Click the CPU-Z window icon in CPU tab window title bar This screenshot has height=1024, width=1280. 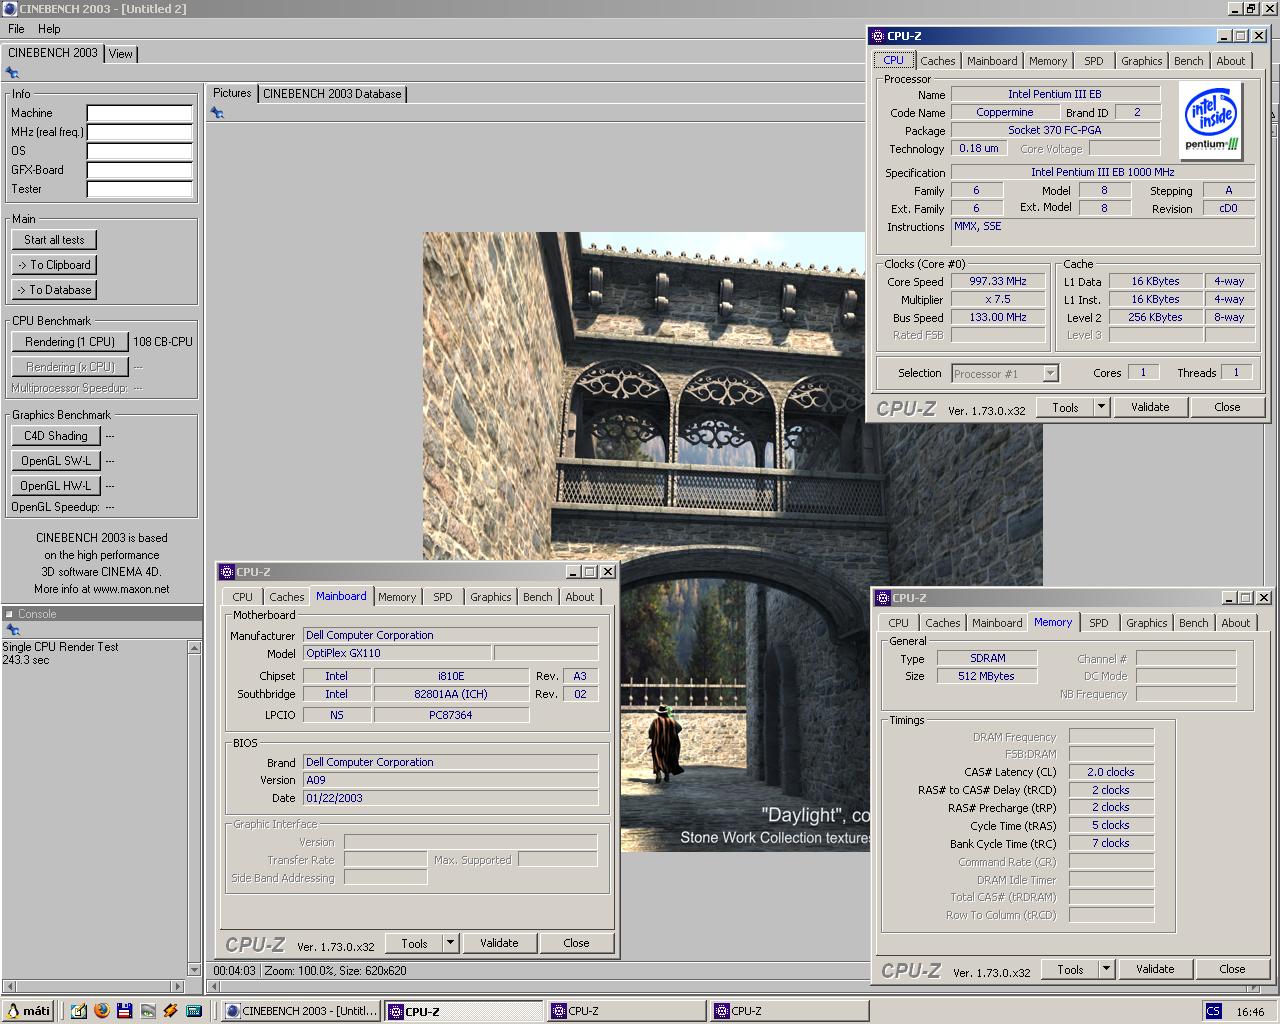tap(878, 36)
